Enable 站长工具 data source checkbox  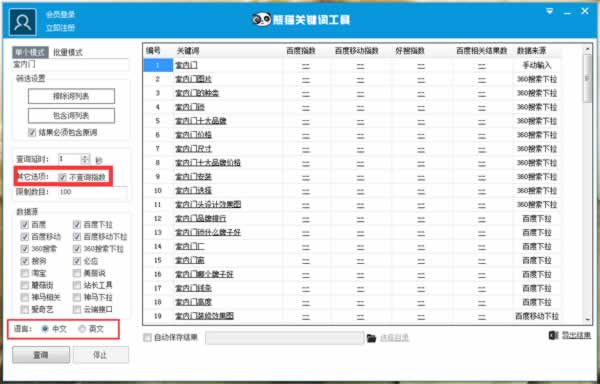click(77, 285)
